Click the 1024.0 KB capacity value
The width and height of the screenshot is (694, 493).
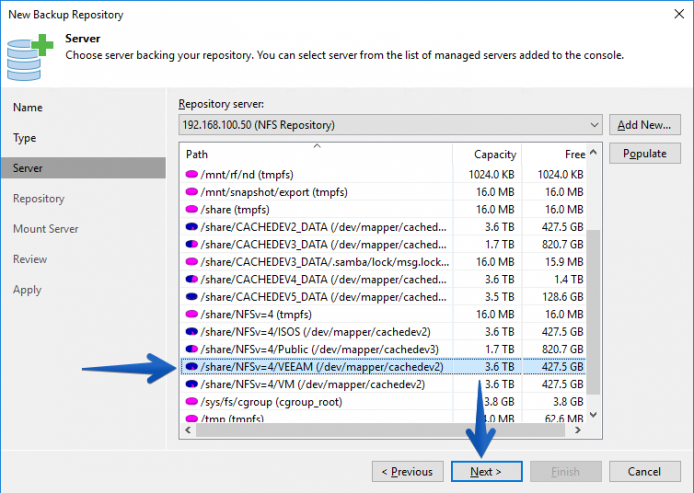click(492, 174)
